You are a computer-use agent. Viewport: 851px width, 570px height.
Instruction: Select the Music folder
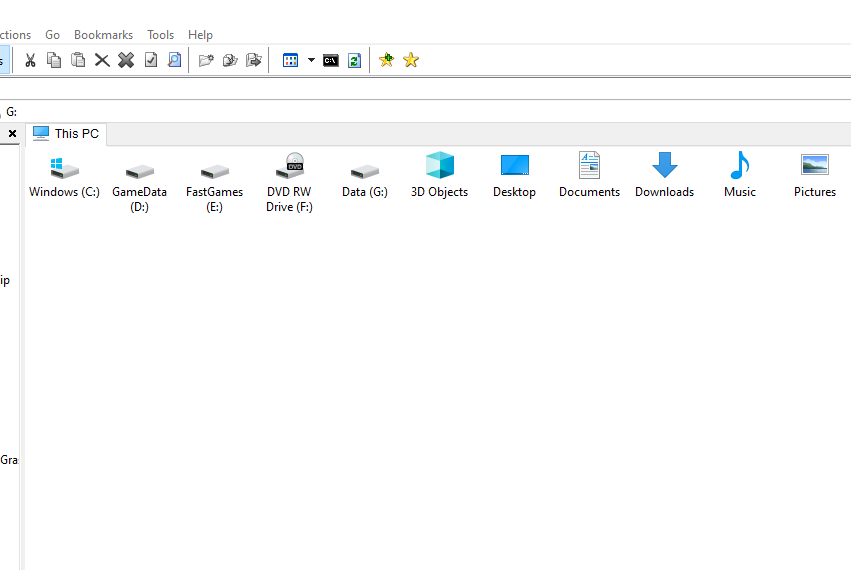point(740,176)
